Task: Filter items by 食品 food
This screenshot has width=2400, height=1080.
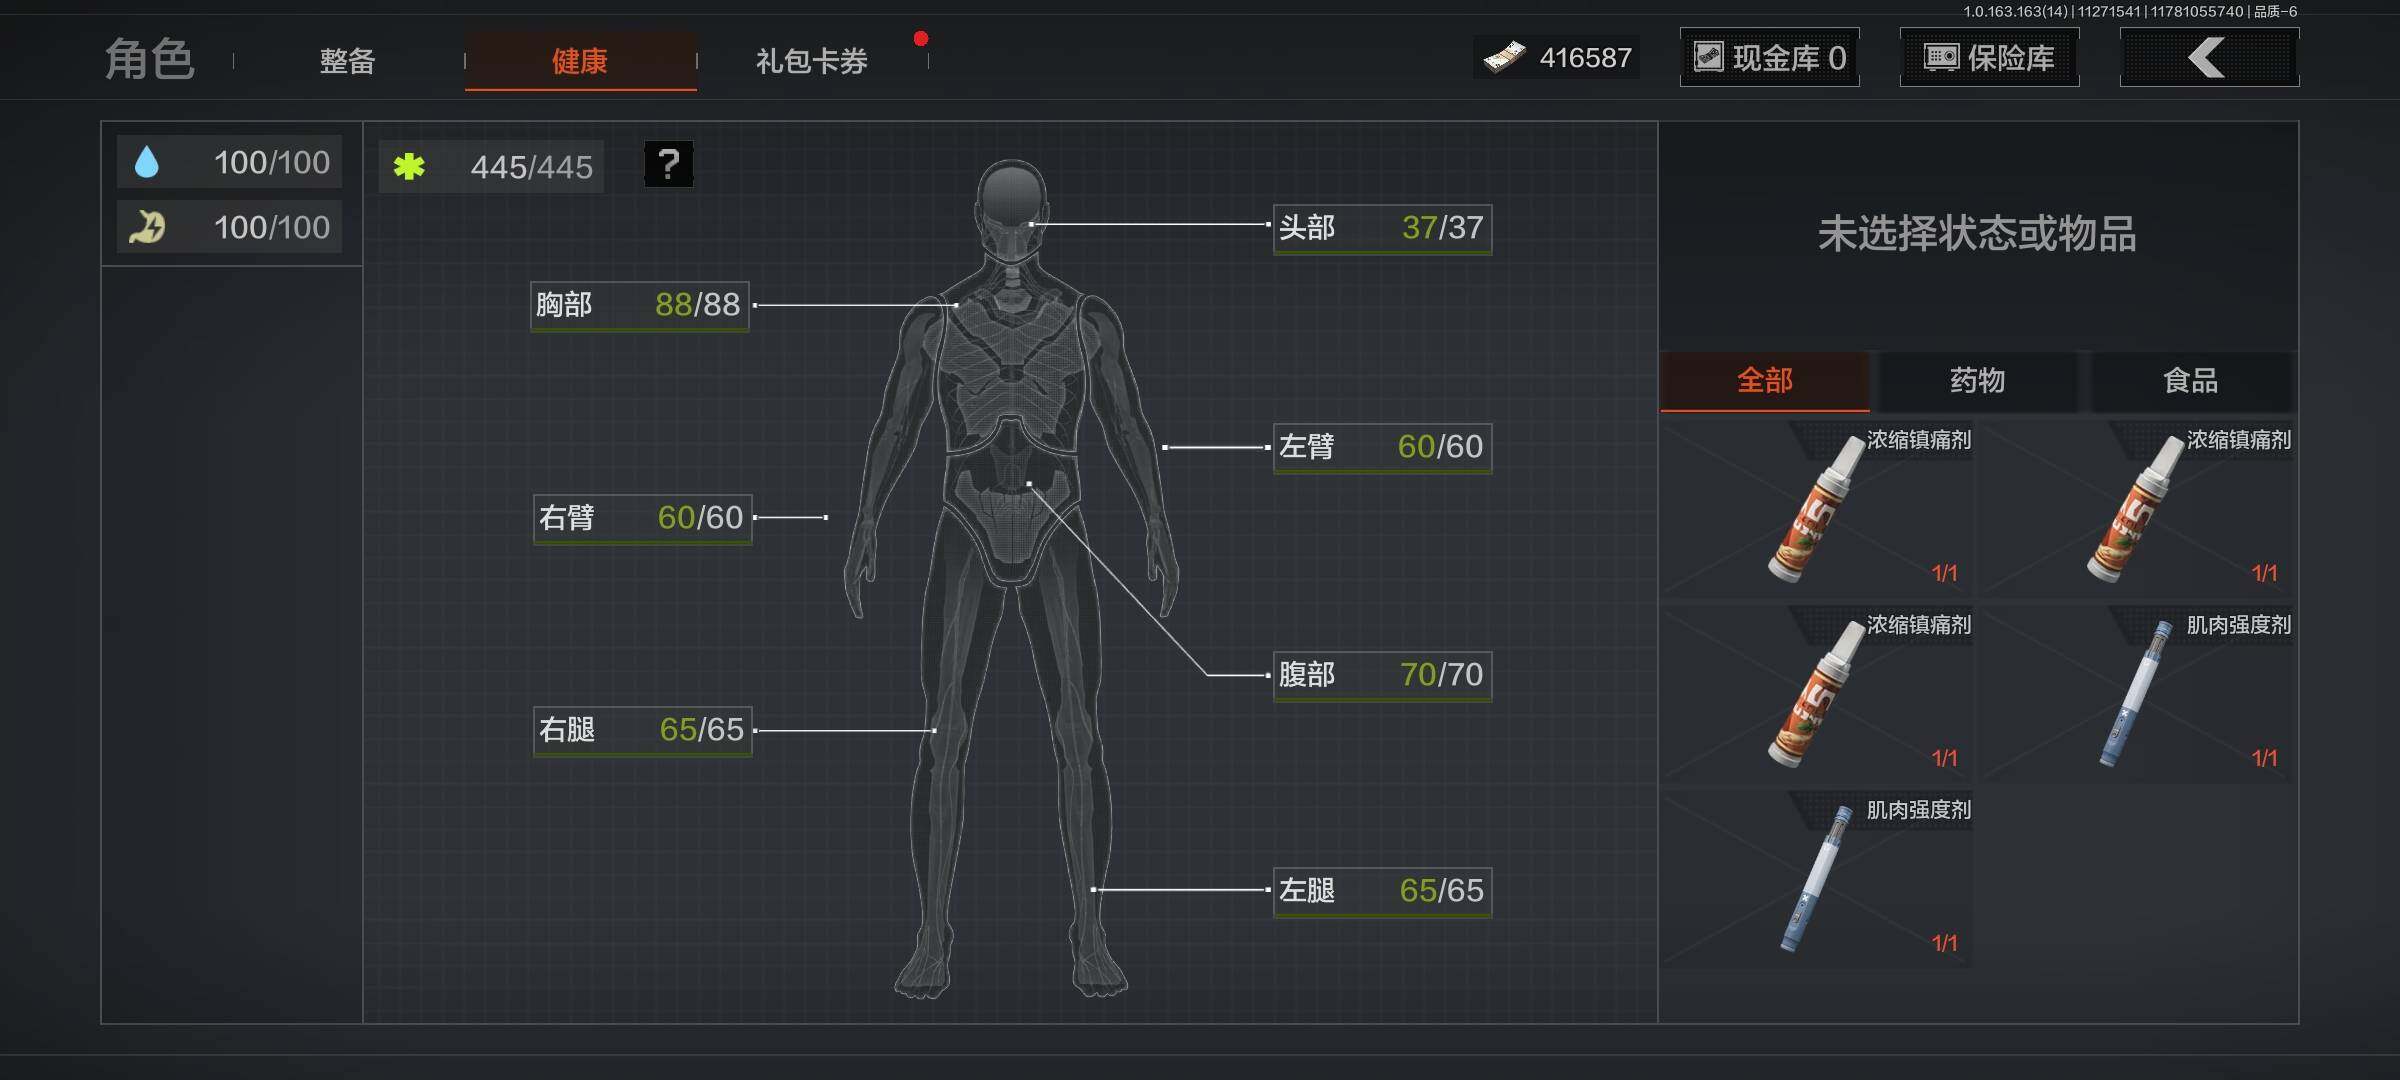Action: point(2190,381)
